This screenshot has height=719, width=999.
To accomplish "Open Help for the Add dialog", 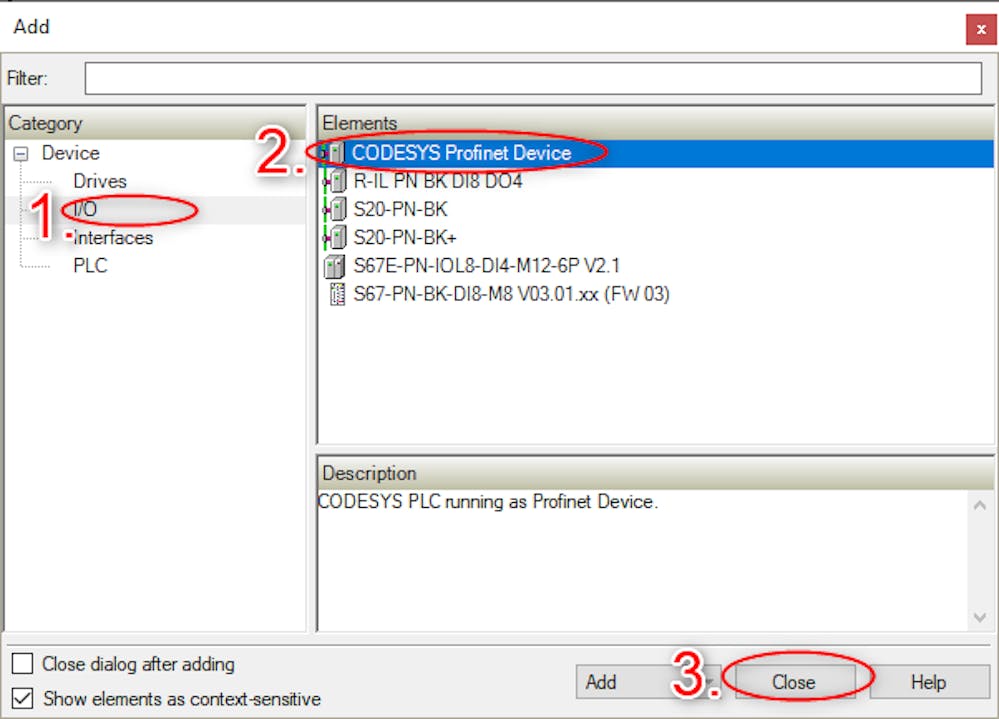I will tap(929, 682).
